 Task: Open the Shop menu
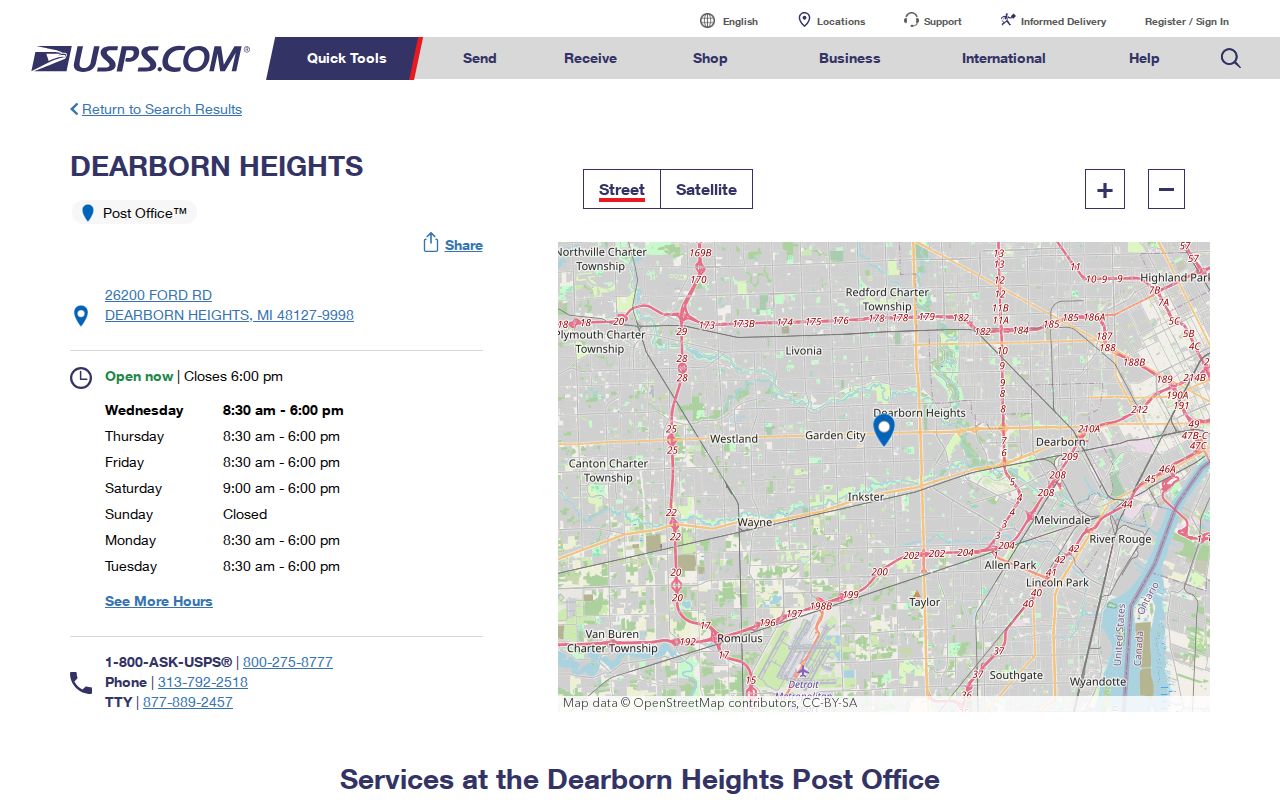click(710, 58)
